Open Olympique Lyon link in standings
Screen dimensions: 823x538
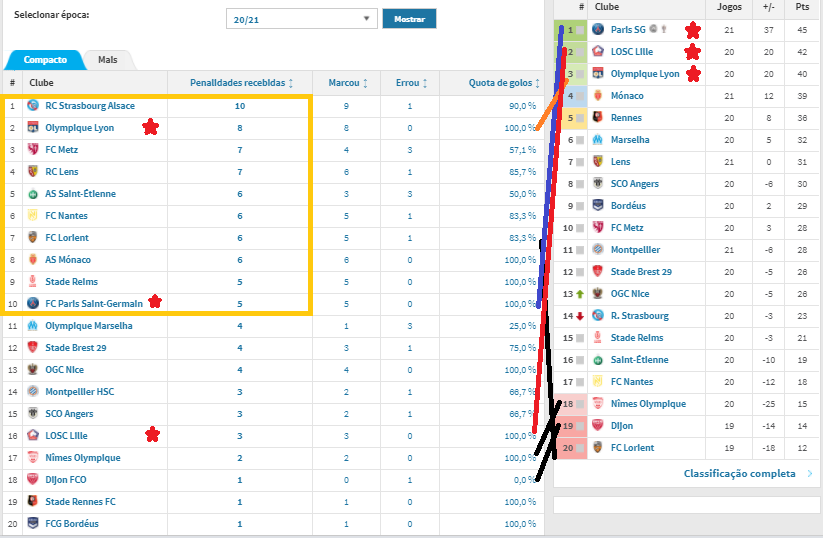[645, 73]
